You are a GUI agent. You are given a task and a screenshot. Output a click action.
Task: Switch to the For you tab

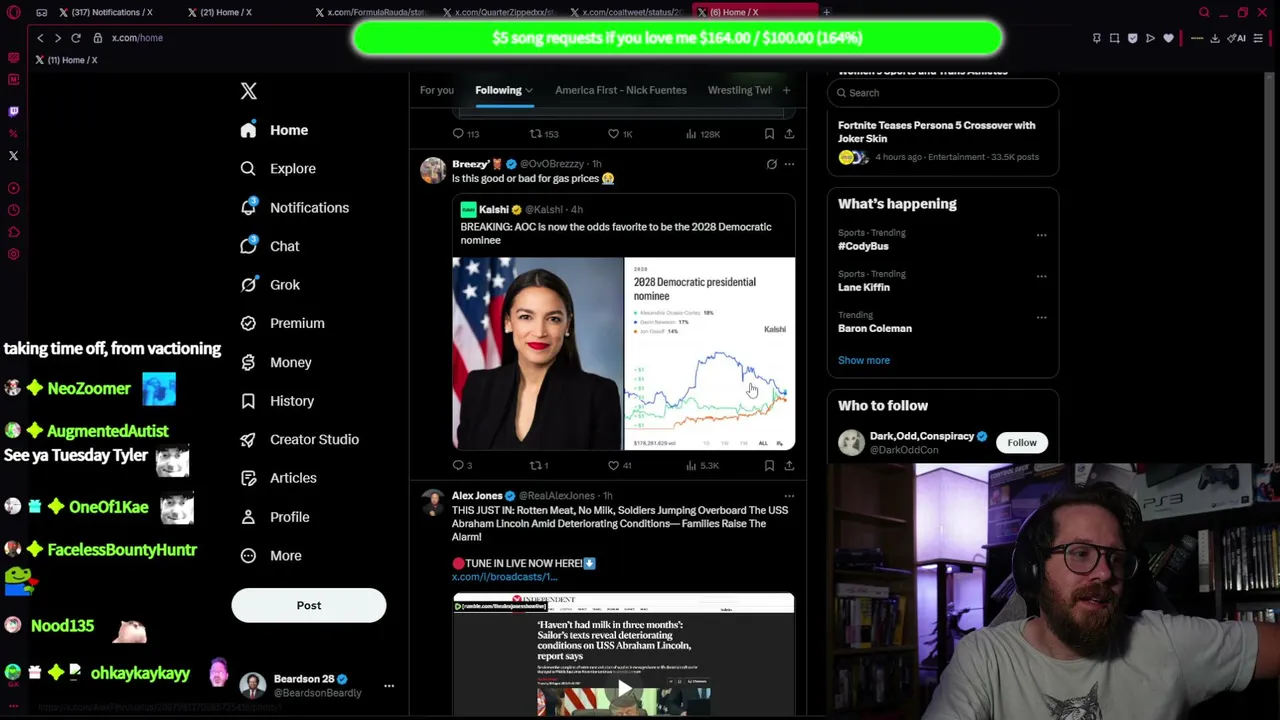436,90
